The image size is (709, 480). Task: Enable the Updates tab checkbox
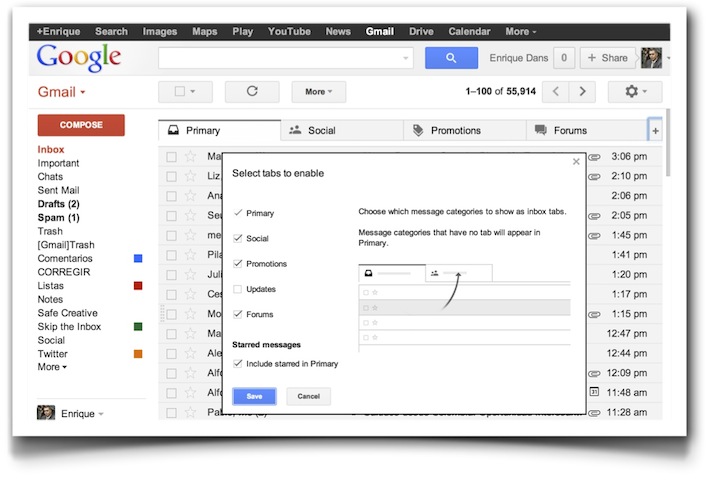coord(237,289)
